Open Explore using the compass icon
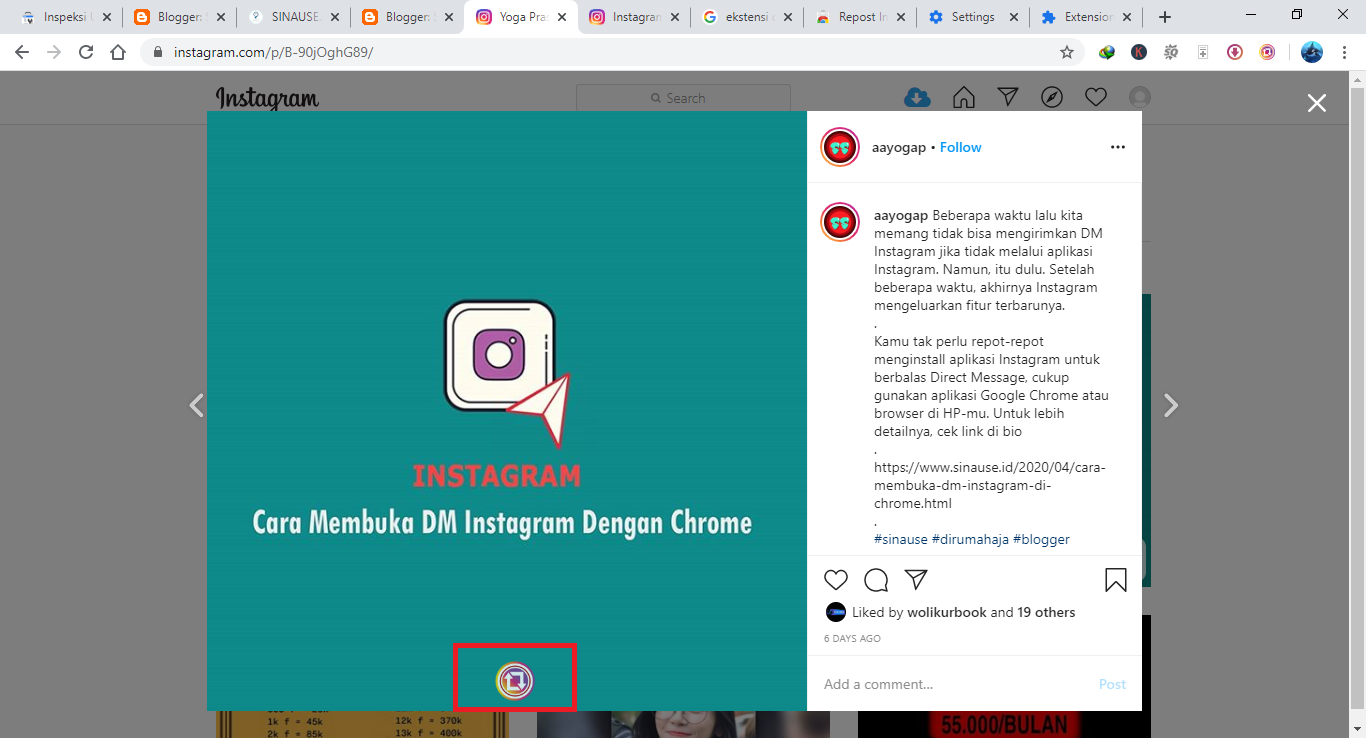1366x738 pixels. click(x=1051, y=96)
